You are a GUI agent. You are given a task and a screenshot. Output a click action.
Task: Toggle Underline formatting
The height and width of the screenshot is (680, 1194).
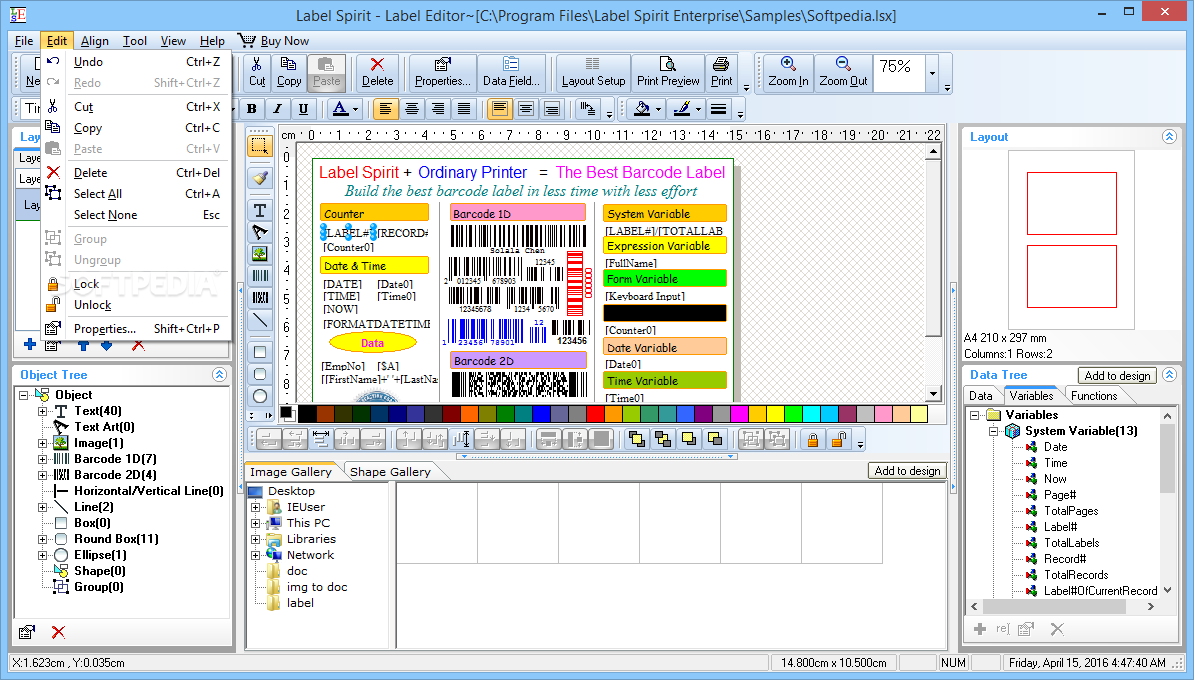[x=304, y=109]
